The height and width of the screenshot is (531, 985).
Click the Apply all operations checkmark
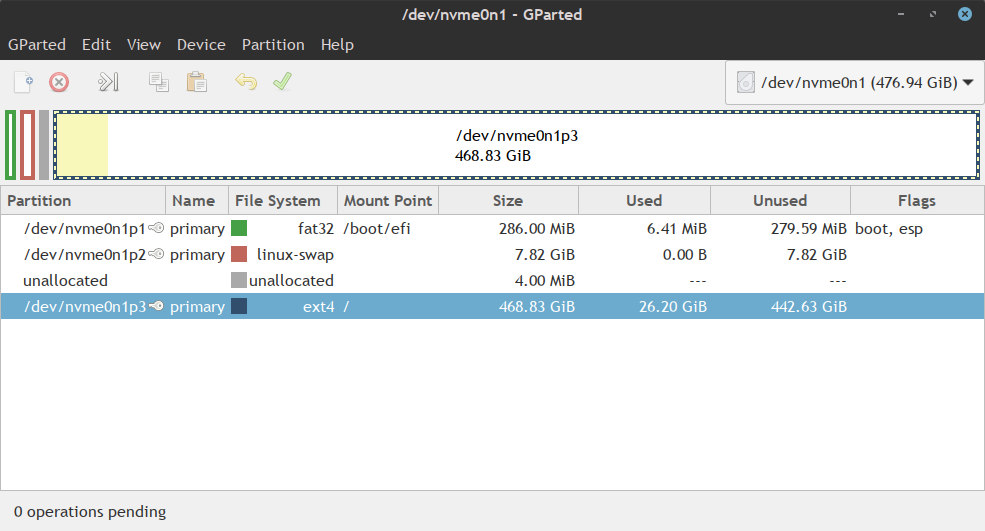click(282, 82)
